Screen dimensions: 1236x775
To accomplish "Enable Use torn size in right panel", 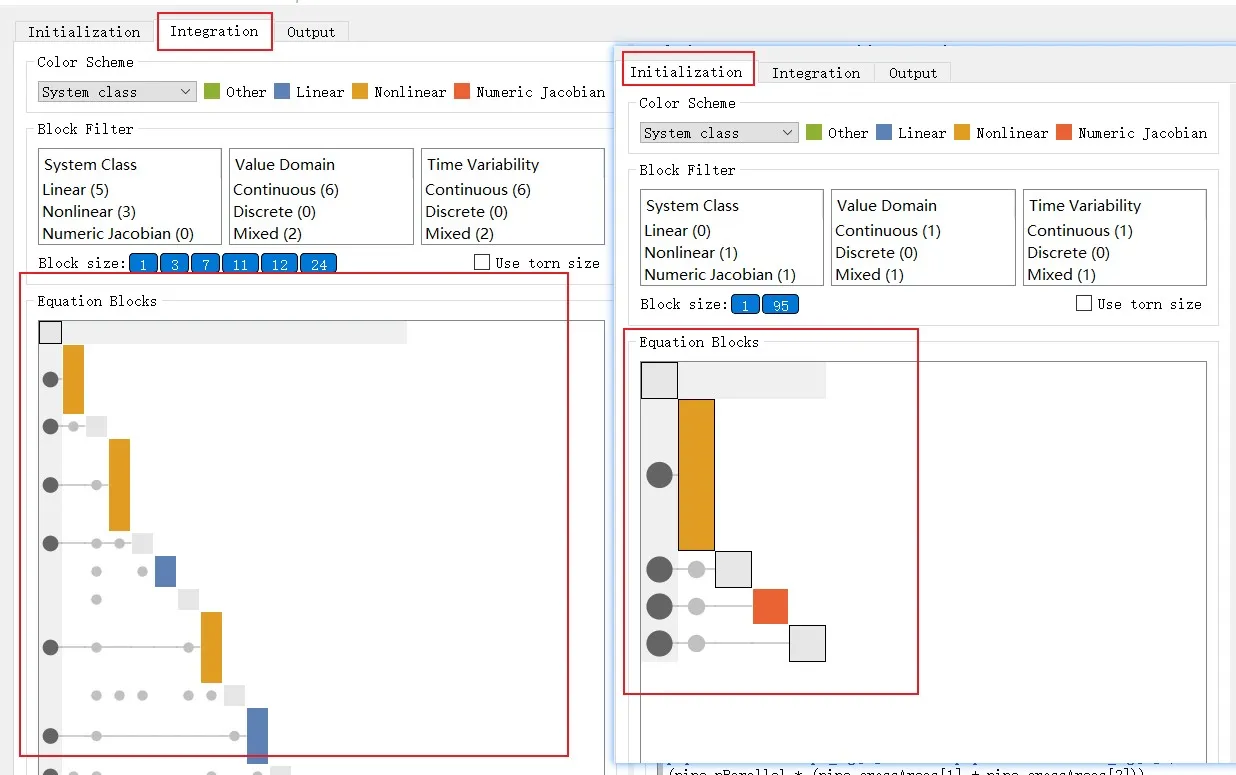I will [x=1084, y=303].
